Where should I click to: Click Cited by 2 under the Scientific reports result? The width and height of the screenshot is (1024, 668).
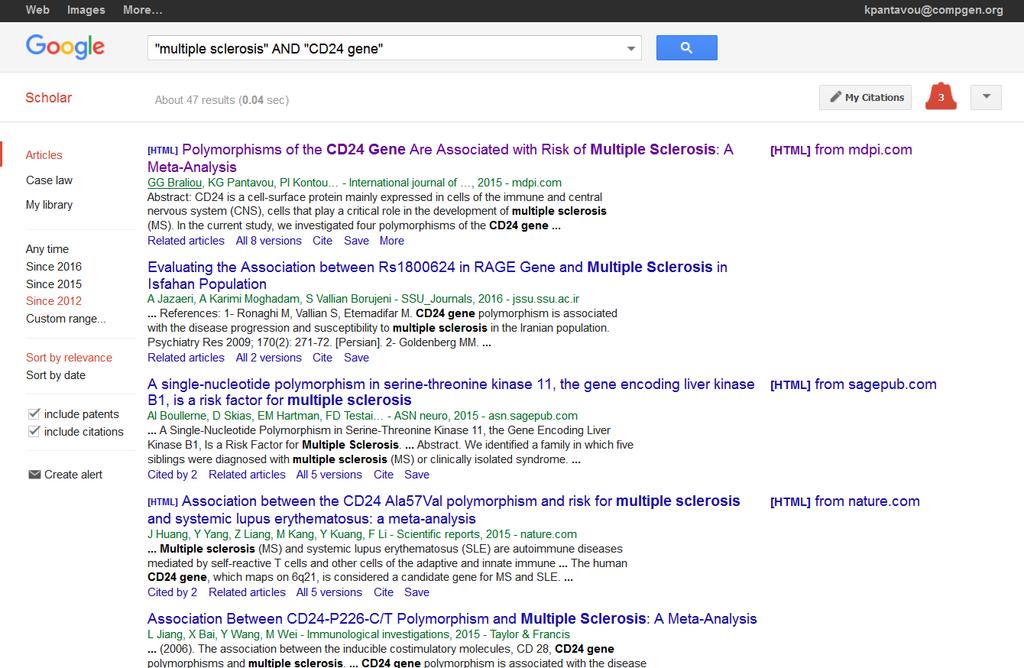172,592
